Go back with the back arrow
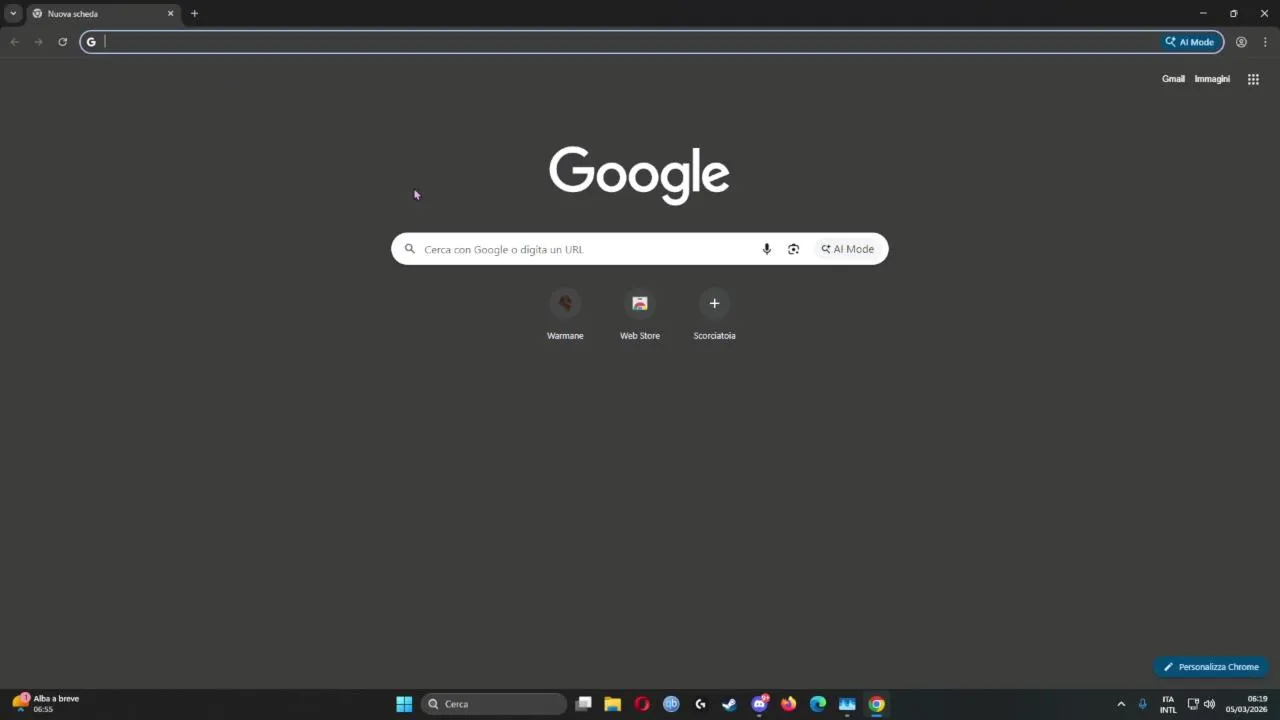1280x720 pixels. point(15,42)
